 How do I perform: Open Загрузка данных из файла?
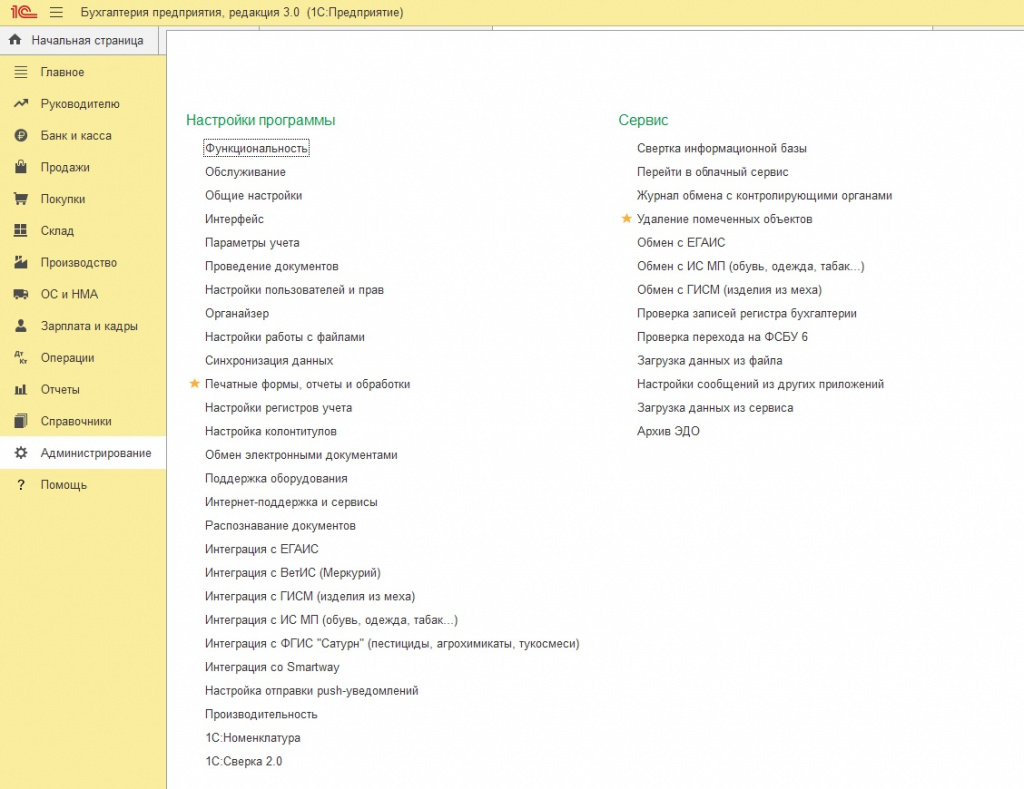coord(709,360)
